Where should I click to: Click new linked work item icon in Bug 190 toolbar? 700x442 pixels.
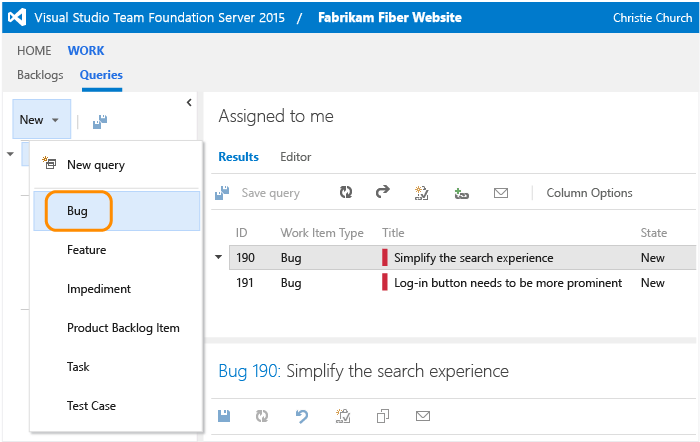pyautogui.click(x=343, y=416)
